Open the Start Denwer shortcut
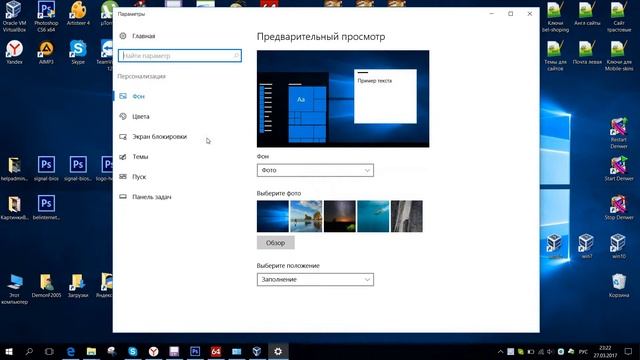Viewport: 640px width, 360px height. (x=619, y=169)
